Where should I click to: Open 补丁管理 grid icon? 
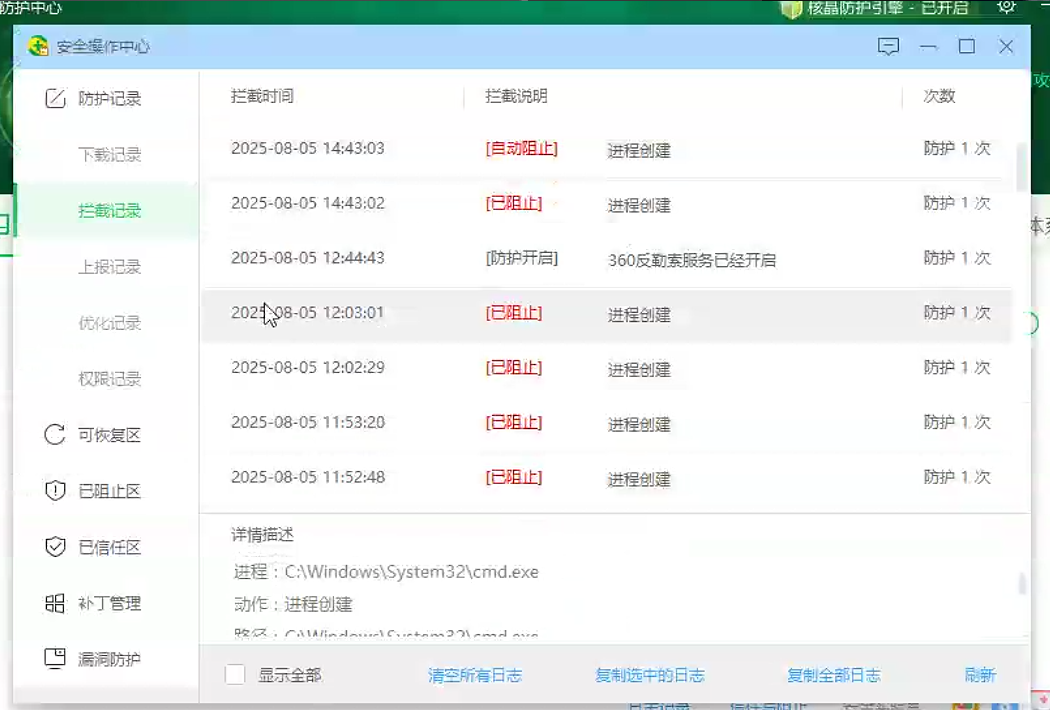[56, 603]
